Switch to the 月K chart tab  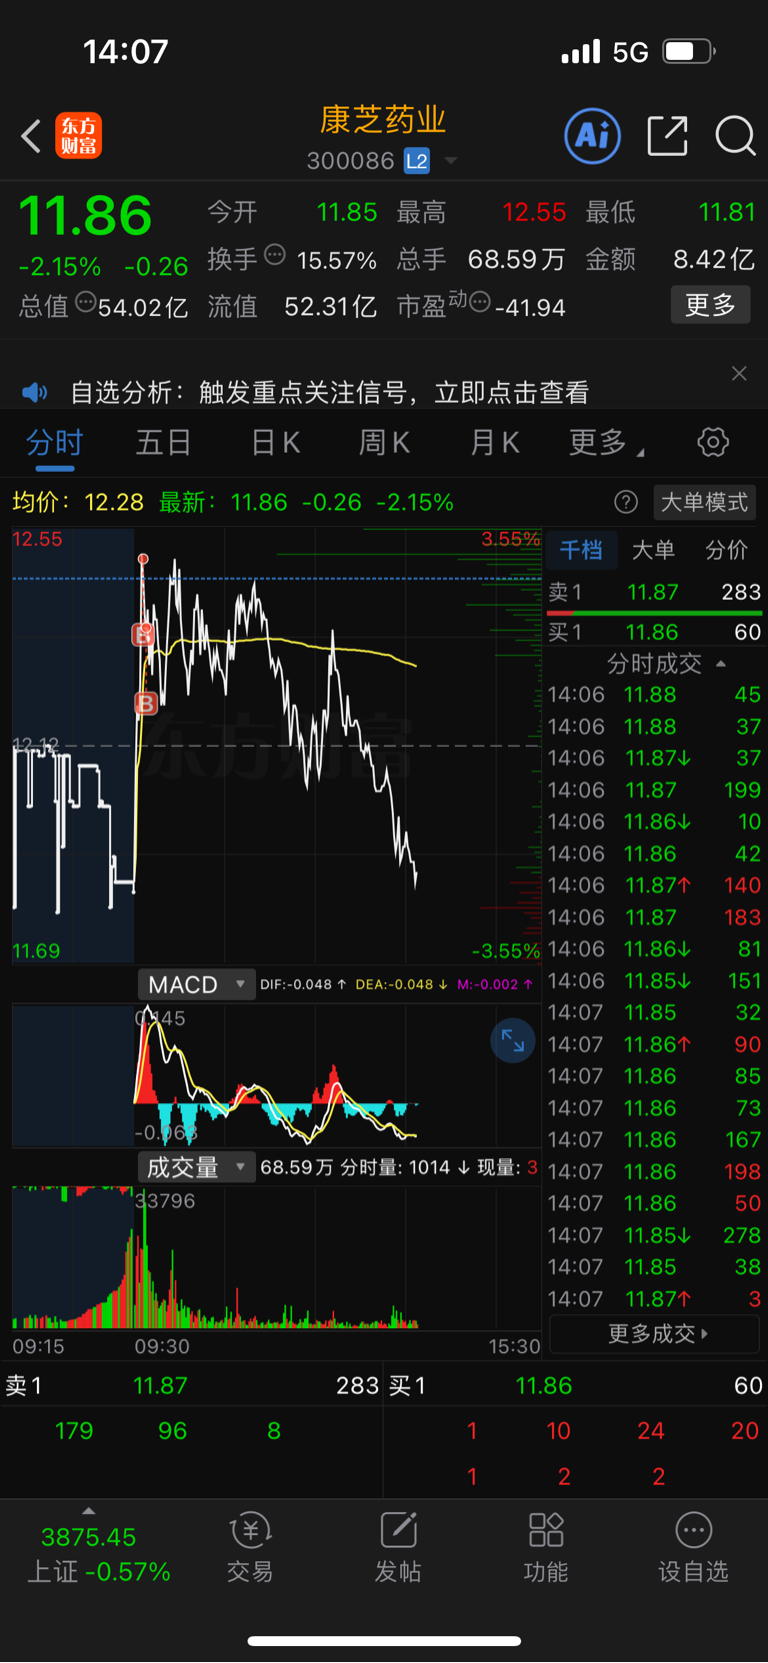[x=494, y=442]
